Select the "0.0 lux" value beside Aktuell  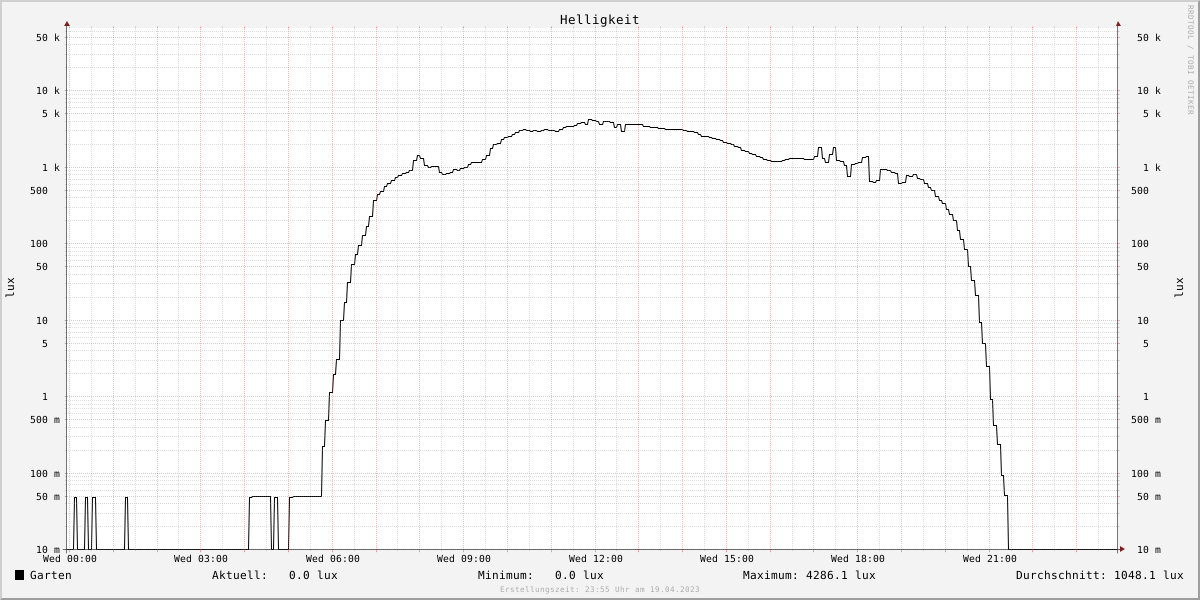(313, 575)
